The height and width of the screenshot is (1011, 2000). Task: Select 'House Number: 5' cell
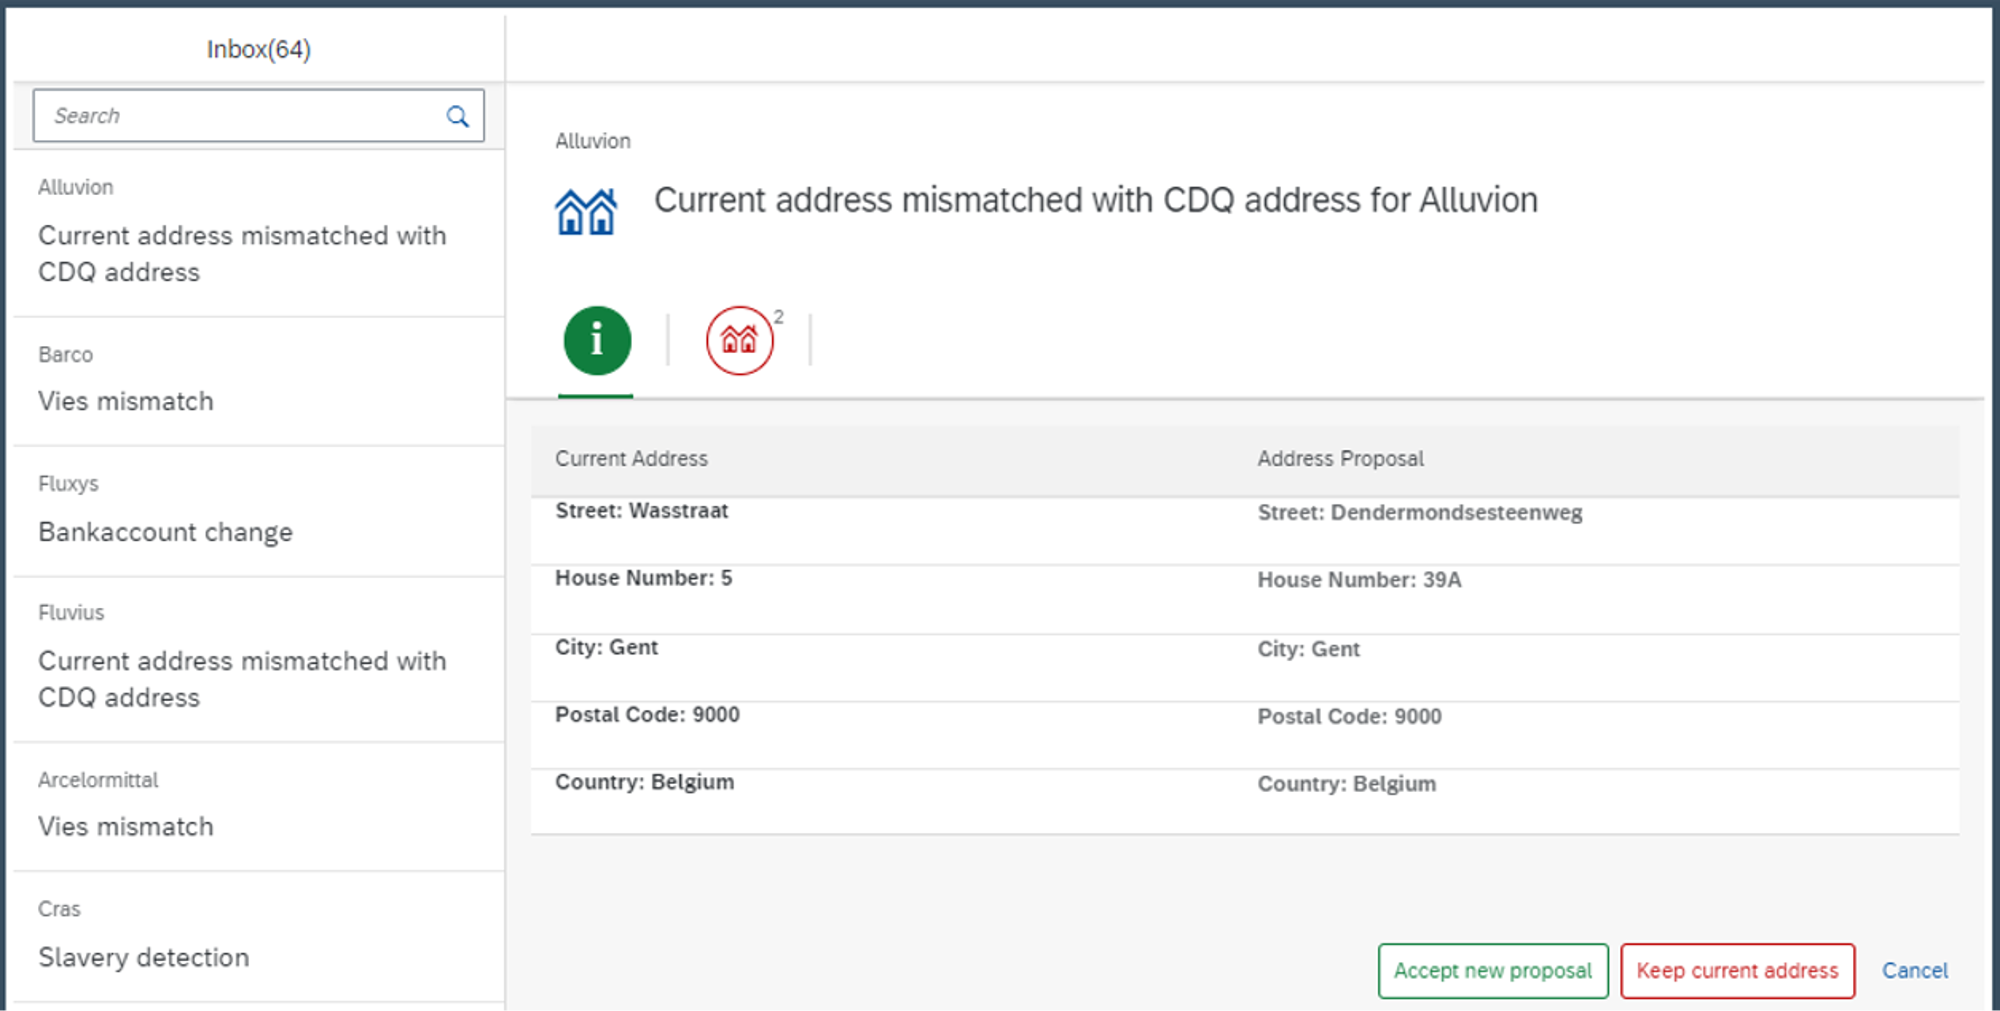[644, 578]
